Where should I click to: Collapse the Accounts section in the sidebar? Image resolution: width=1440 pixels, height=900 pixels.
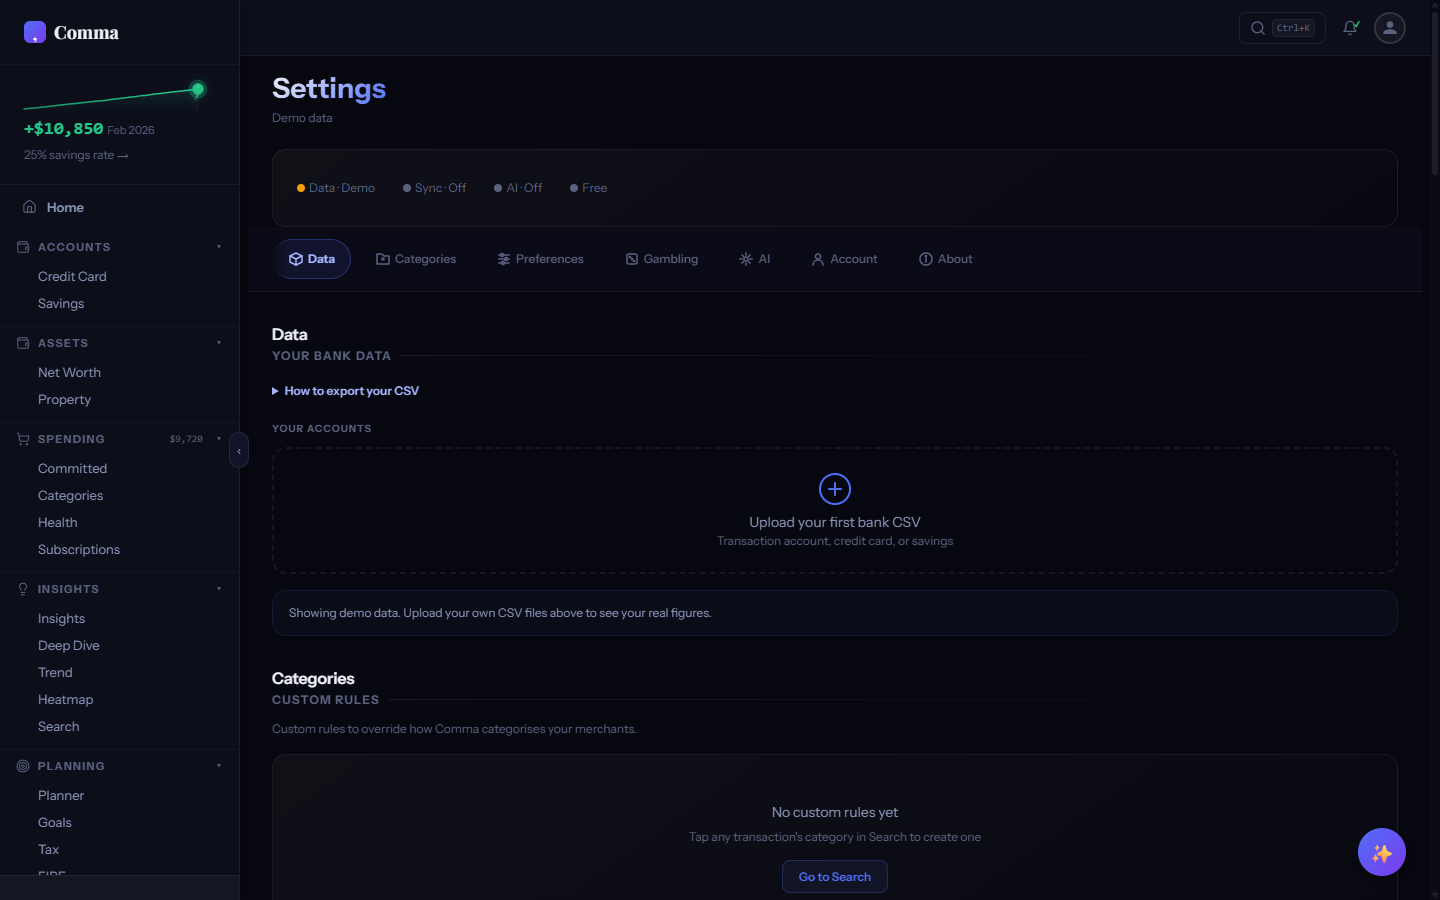coord(219,246)
